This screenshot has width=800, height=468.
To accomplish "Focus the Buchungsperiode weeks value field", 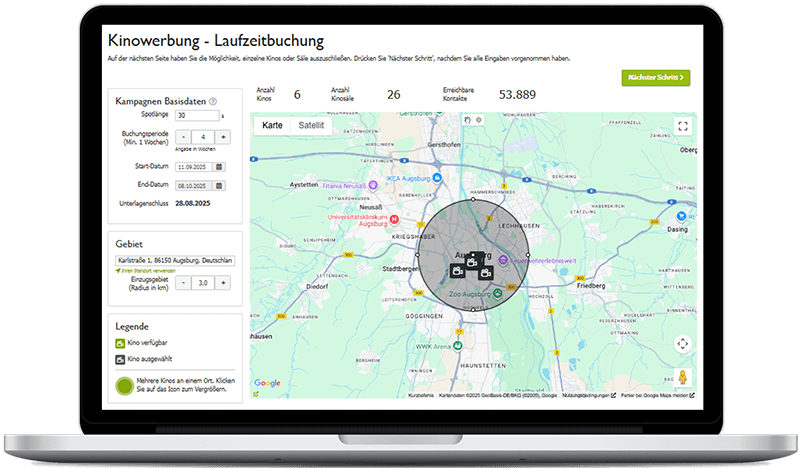I will click(x=203, y=137).
